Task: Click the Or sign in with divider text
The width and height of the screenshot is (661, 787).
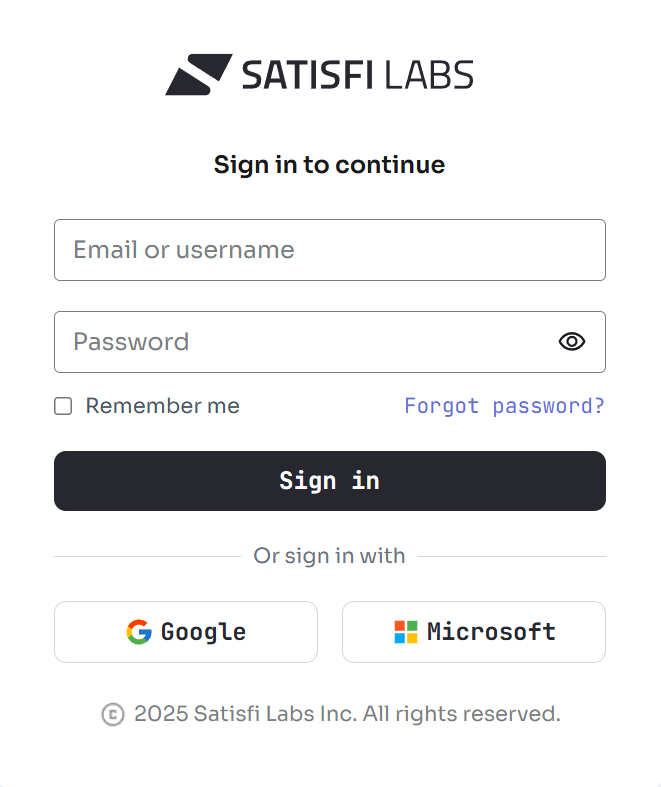Action: click(x=329, y=556)
